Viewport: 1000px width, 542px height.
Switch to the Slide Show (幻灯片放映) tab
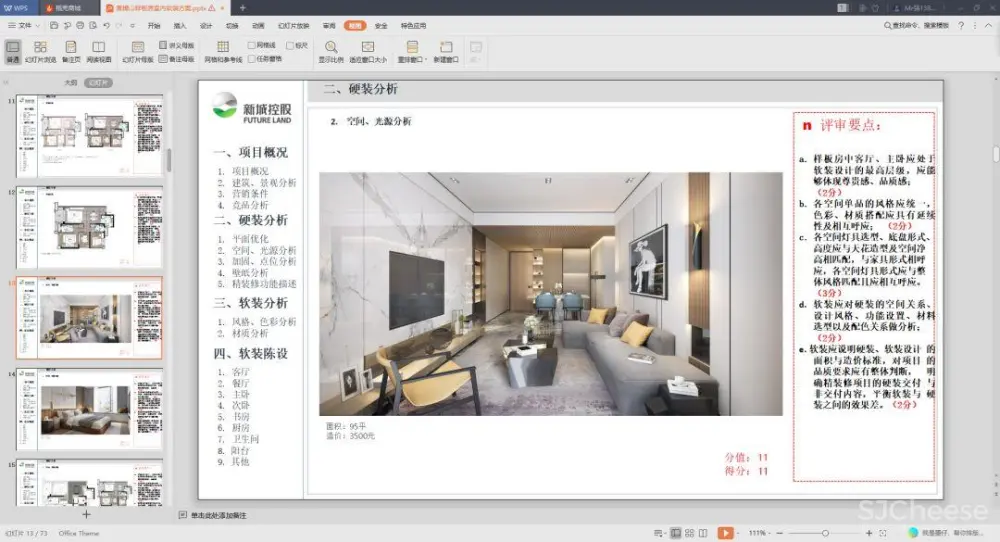point(294,25)
